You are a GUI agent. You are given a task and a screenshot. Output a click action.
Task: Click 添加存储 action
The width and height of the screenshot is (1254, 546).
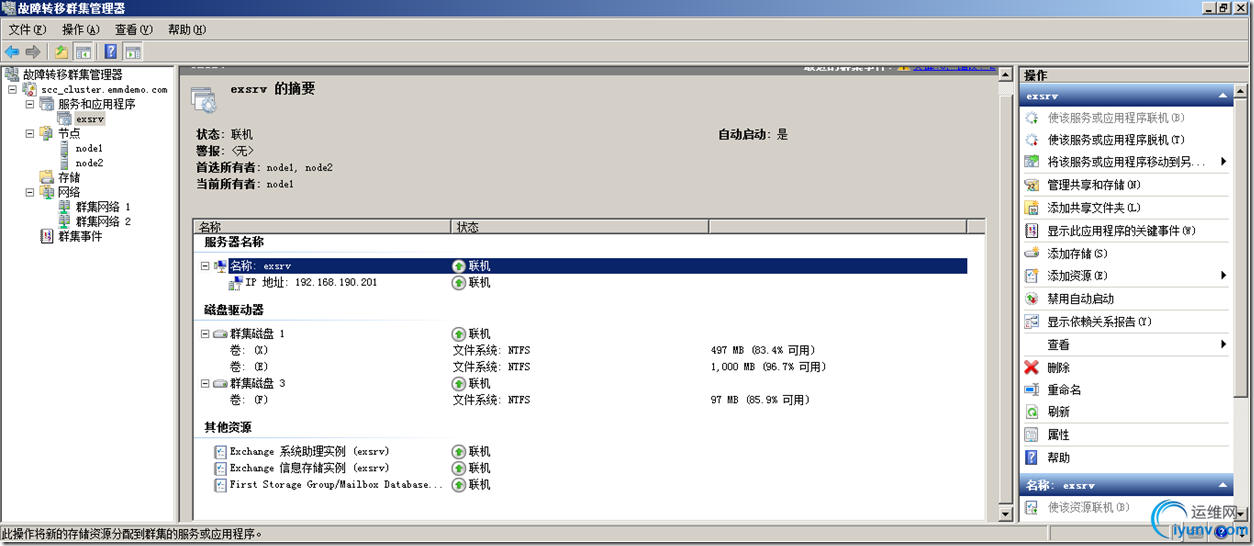pyautogui.click(x=1077, y=254)
